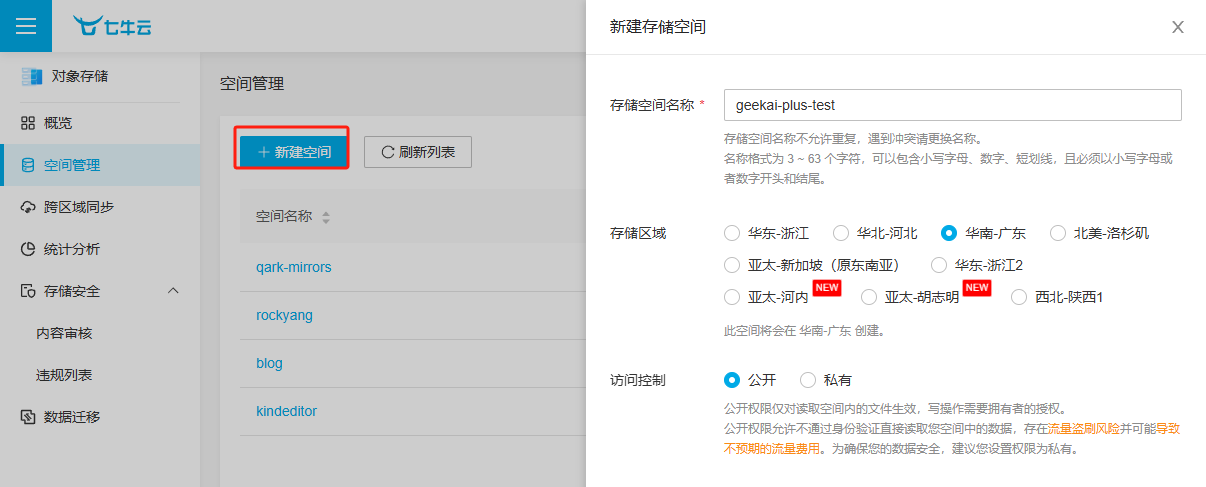This screenshot has height=487, width=1206.
Task: Click the sort arrows beside 空间名称
Action: [325, 217]
